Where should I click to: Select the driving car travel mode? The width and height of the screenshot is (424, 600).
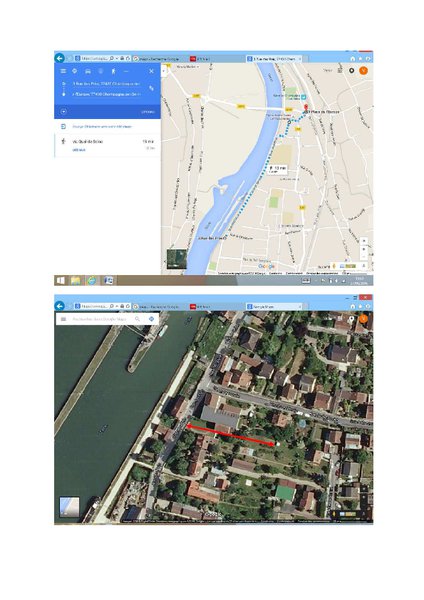coord(88,71)
